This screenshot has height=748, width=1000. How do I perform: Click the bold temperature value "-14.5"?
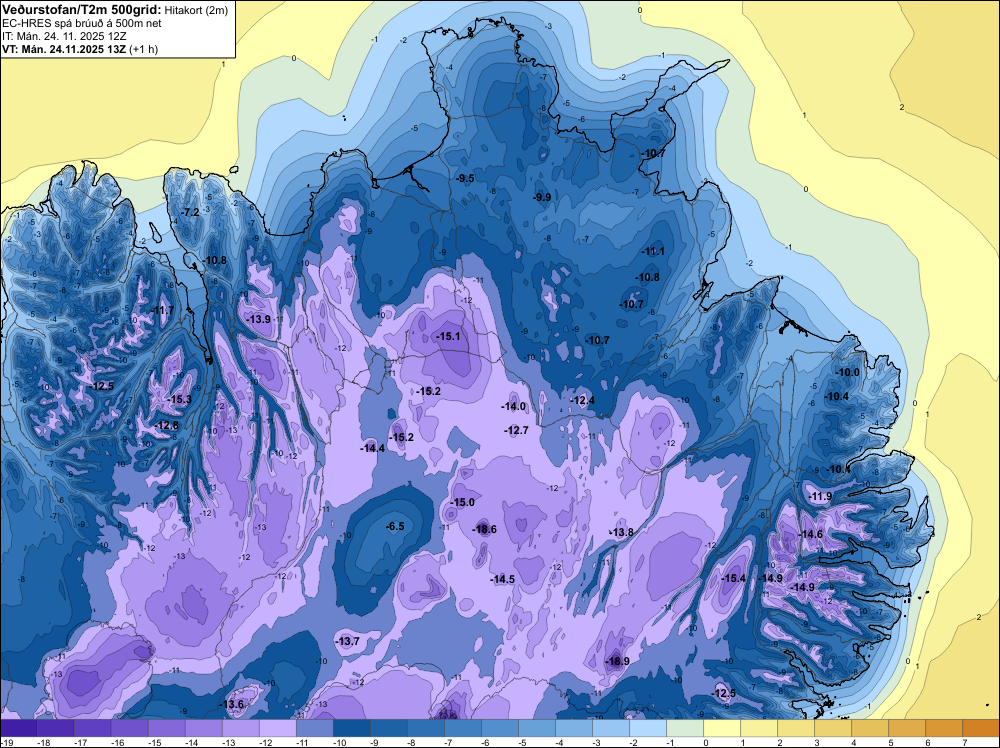(503, 579)
